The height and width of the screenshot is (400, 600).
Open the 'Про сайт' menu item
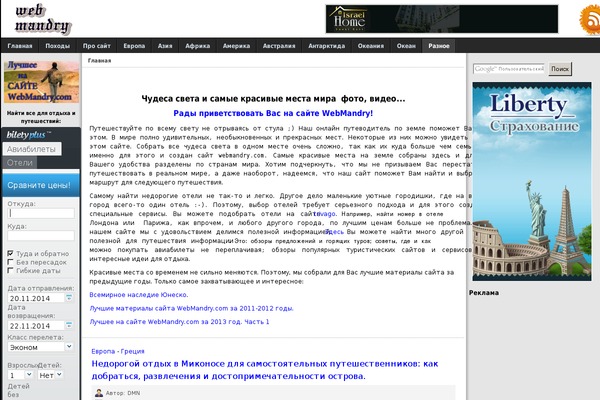point(97,46)
